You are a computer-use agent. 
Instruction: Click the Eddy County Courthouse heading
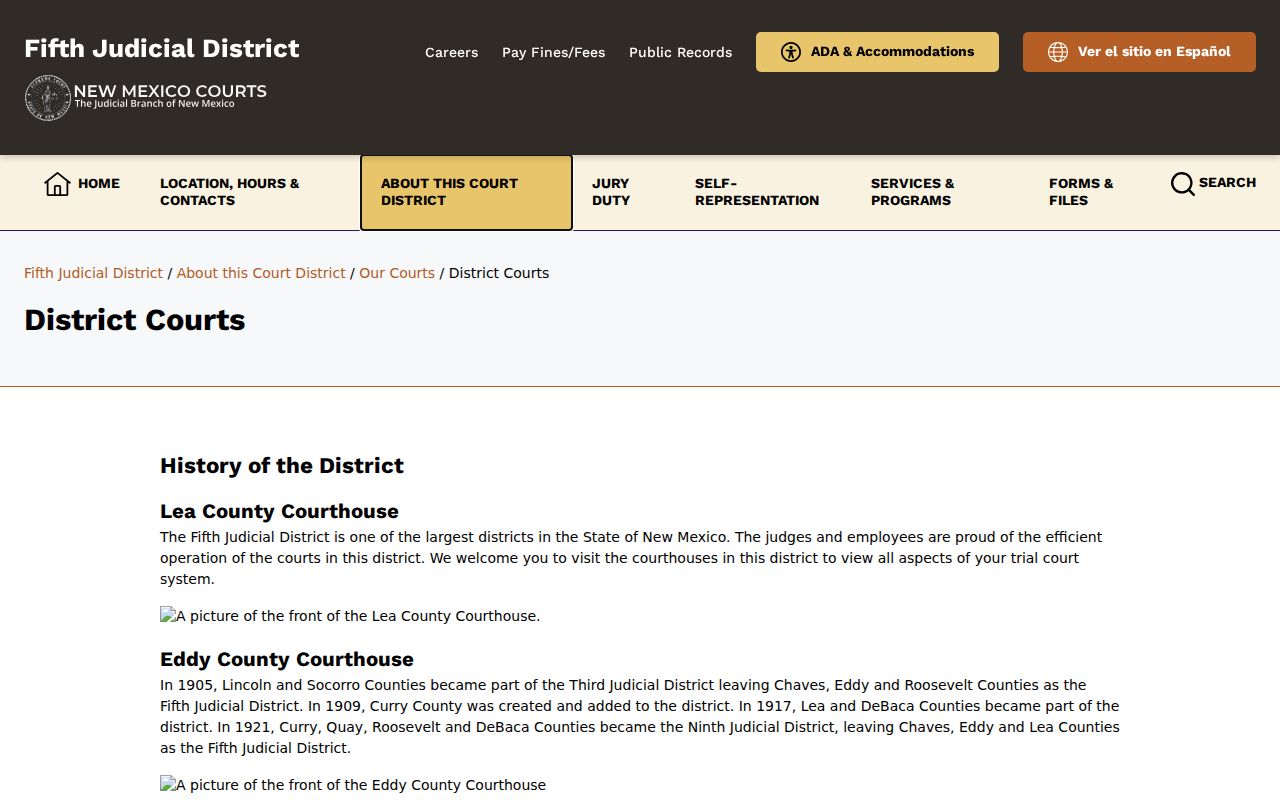(x=287, y=660)
